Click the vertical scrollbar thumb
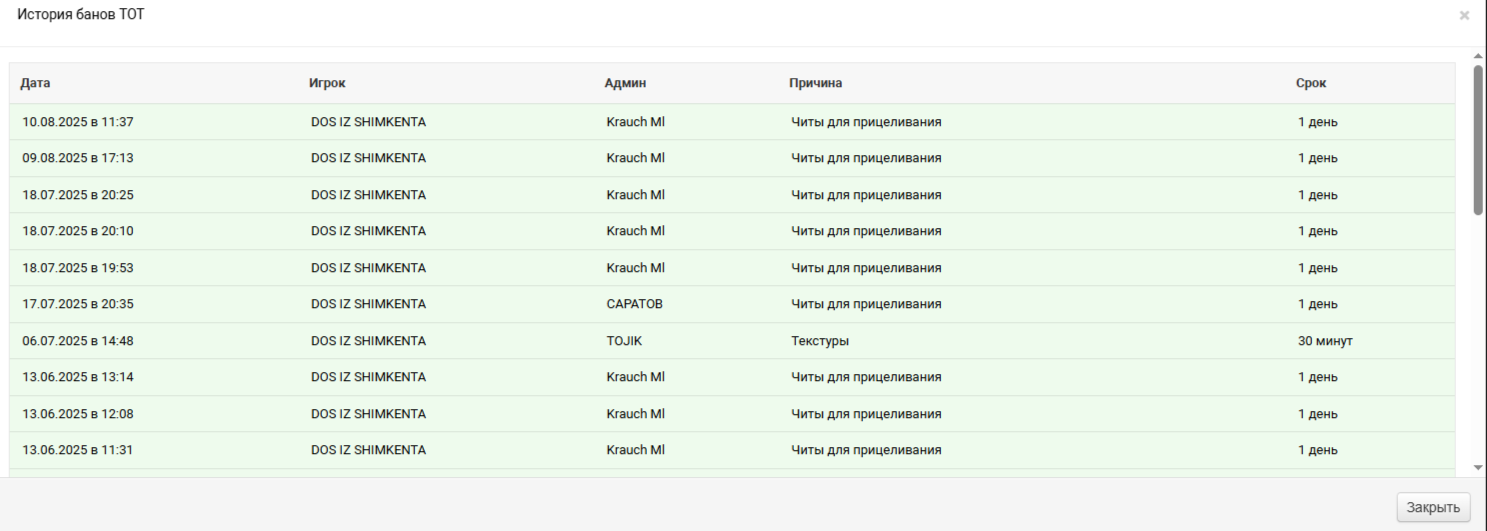The width and height of the screenshot is (1487, 531). (1478, 140)
